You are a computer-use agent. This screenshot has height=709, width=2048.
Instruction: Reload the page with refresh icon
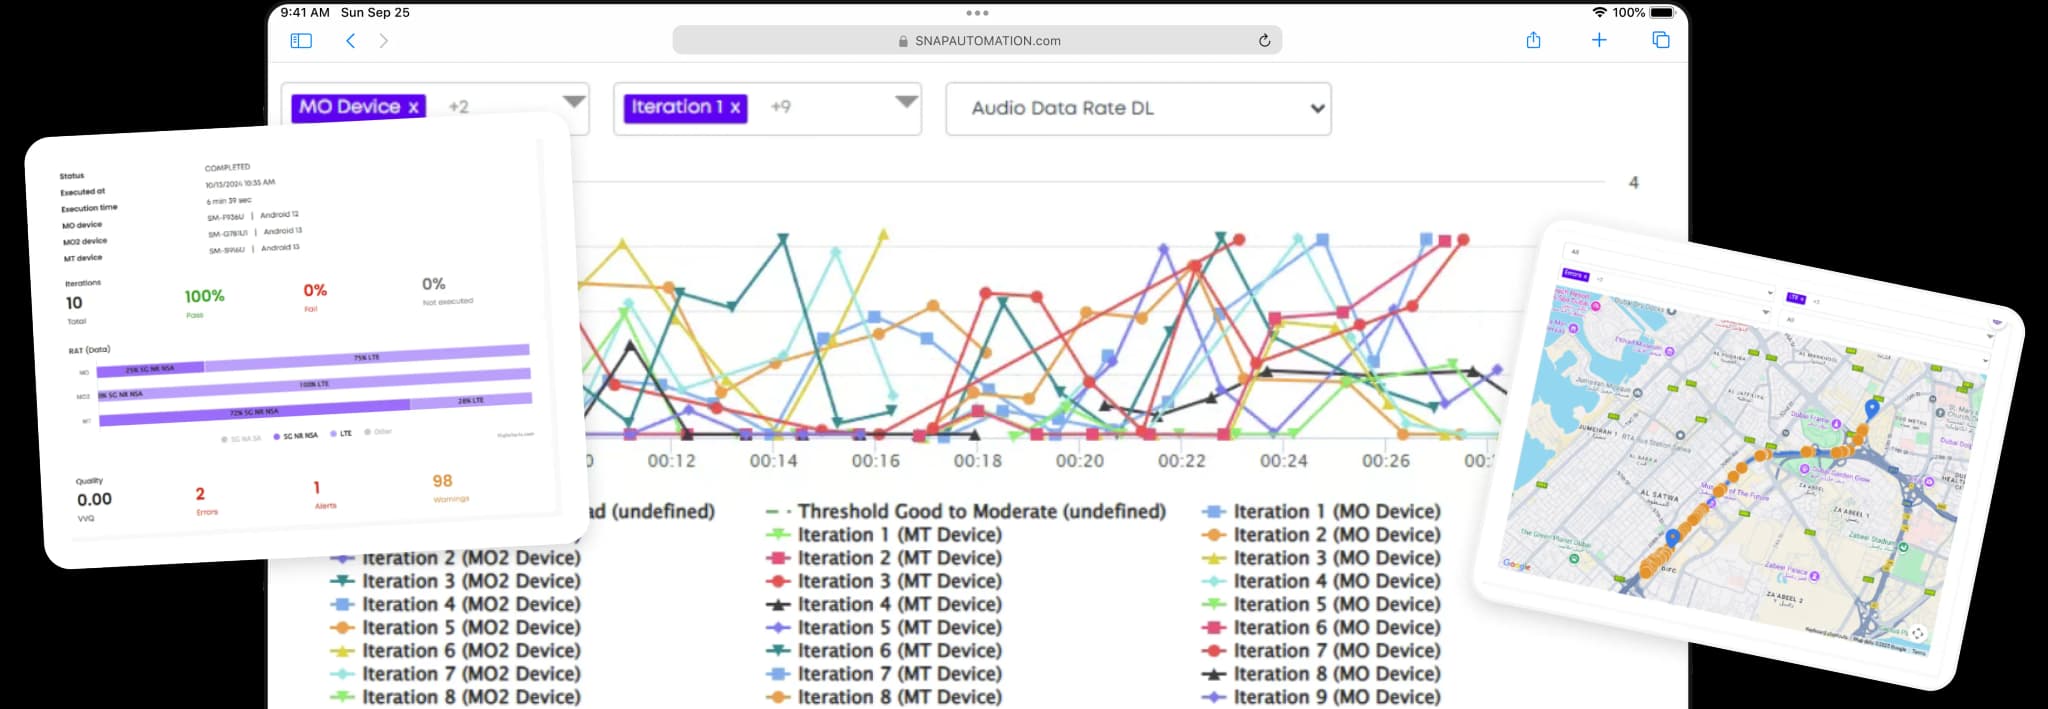(x=1264, y=41)
